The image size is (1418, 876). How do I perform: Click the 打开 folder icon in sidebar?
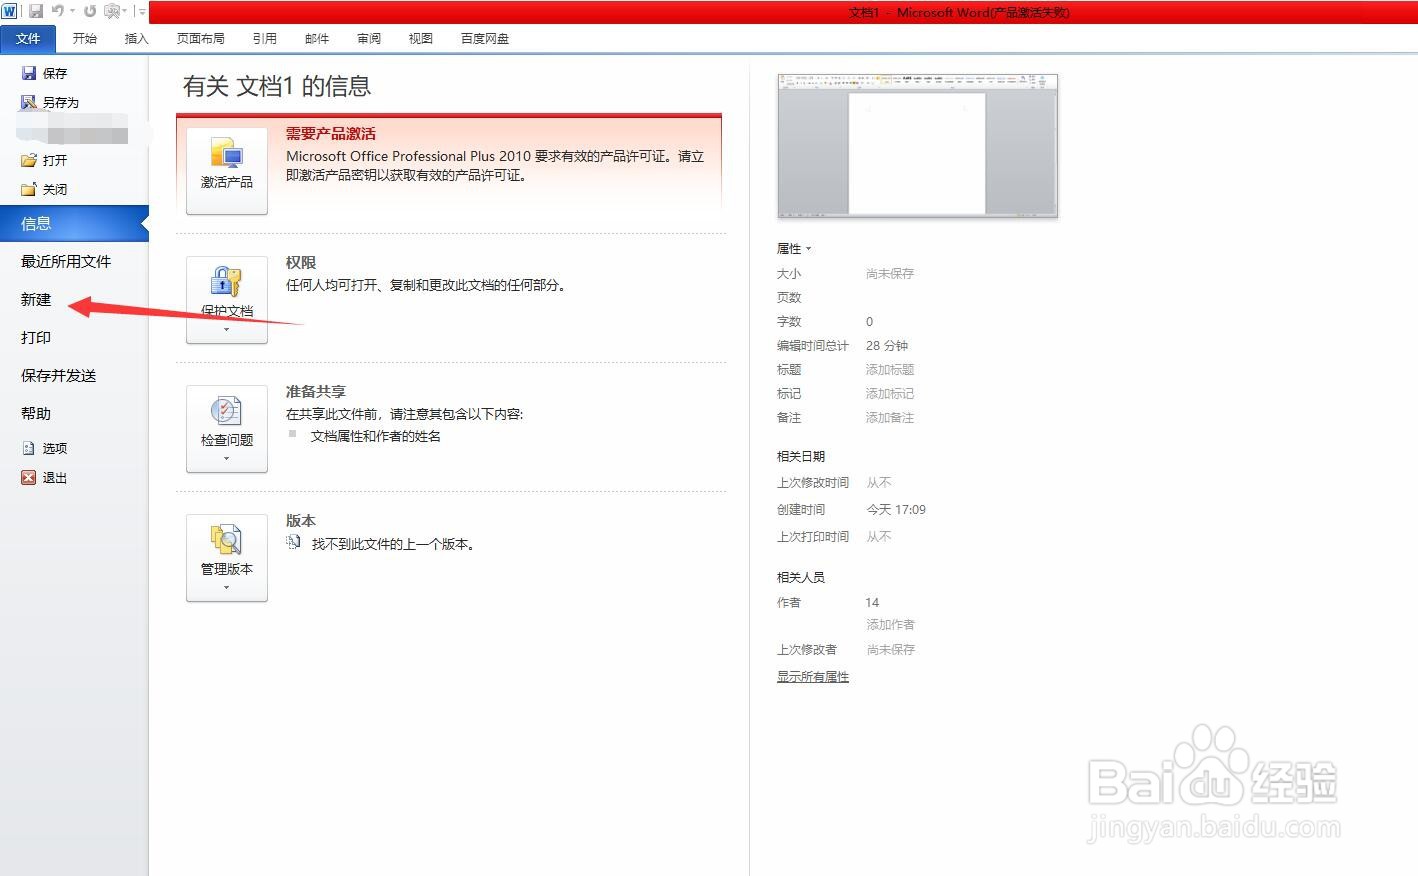[x=29, y=160]
